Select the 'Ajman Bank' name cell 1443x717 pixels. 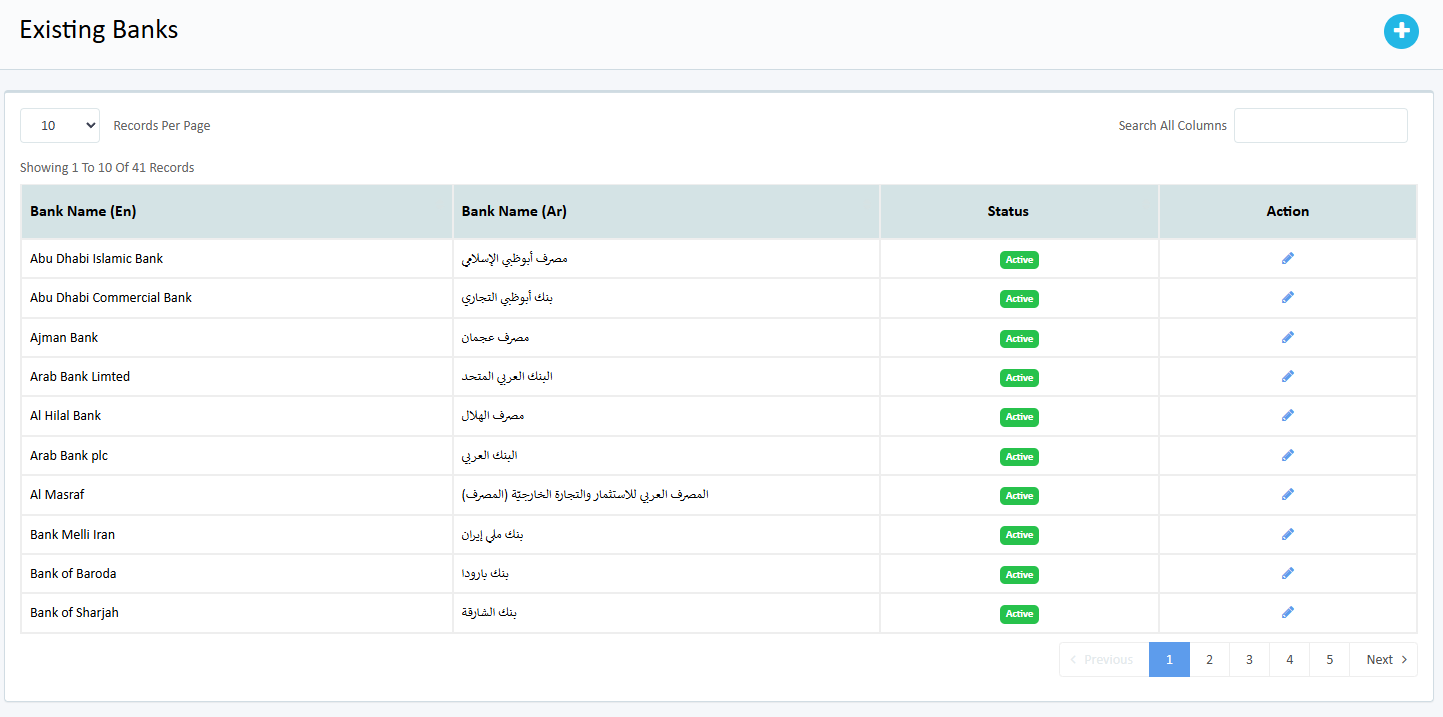tap(237, 338)
